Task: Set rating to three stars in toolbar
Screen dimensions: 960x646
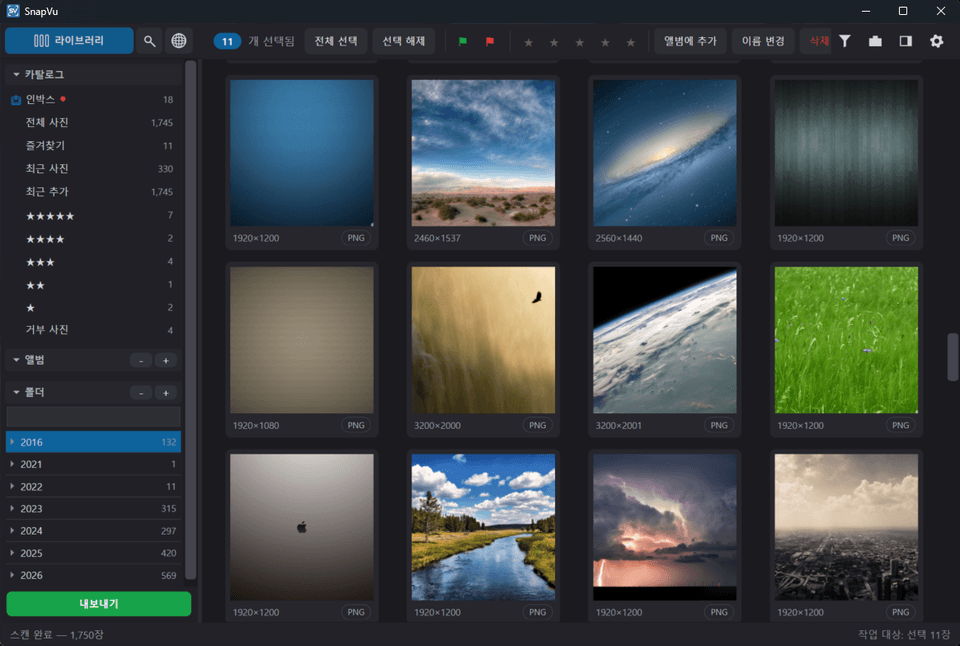Action: (580, 42)
